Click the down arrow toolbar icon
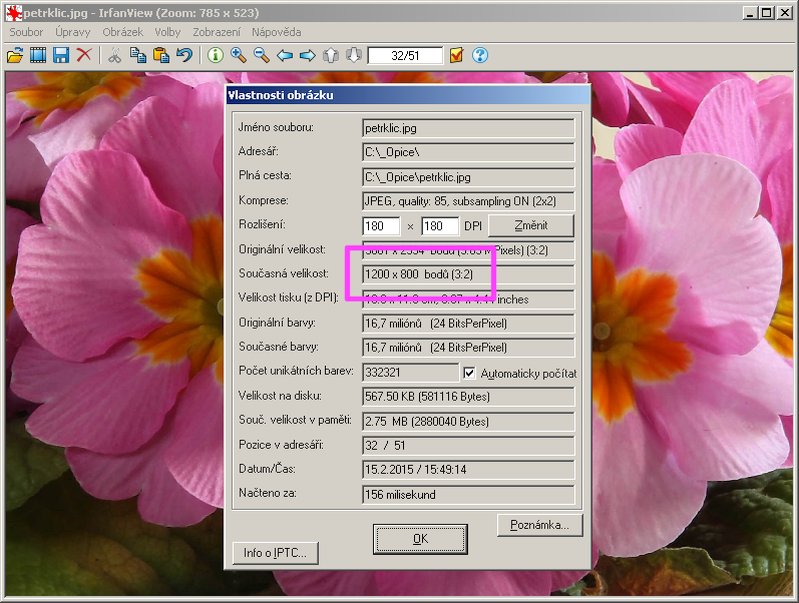This screenshot has width=799, height=603. pyautogui.click(x=354, y=55)
